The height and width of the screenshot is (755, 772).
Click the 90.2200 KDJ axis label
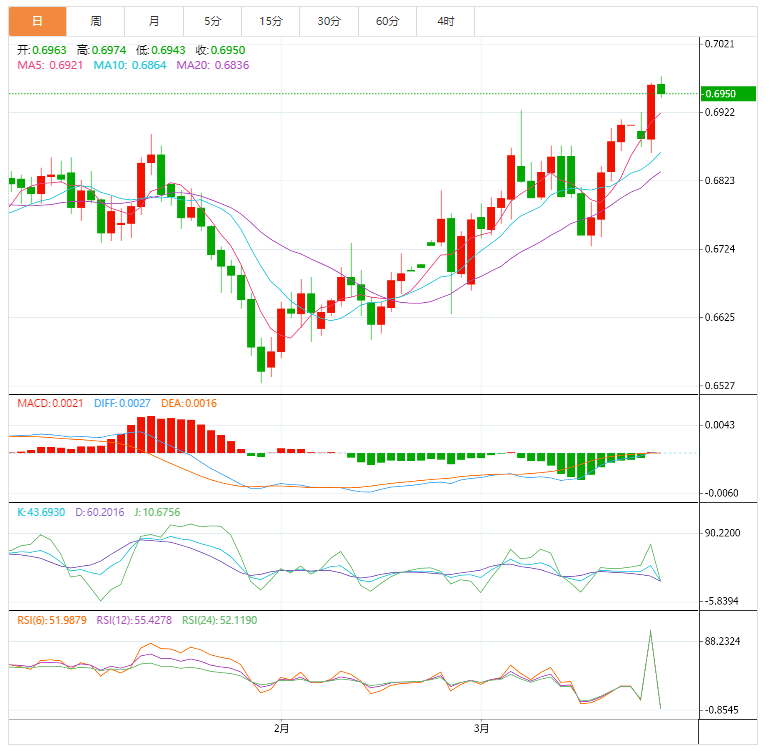click(722, 533)
